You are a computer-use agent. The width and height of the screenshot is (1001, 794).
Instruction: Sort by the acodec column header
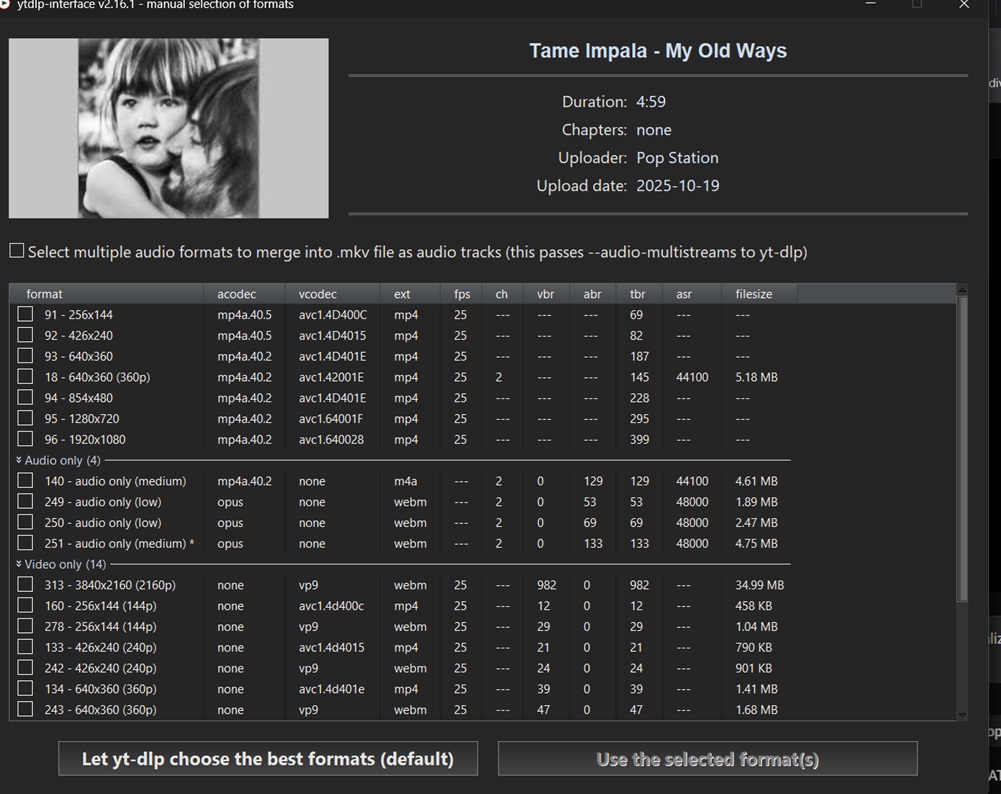[x=244, y=294]
